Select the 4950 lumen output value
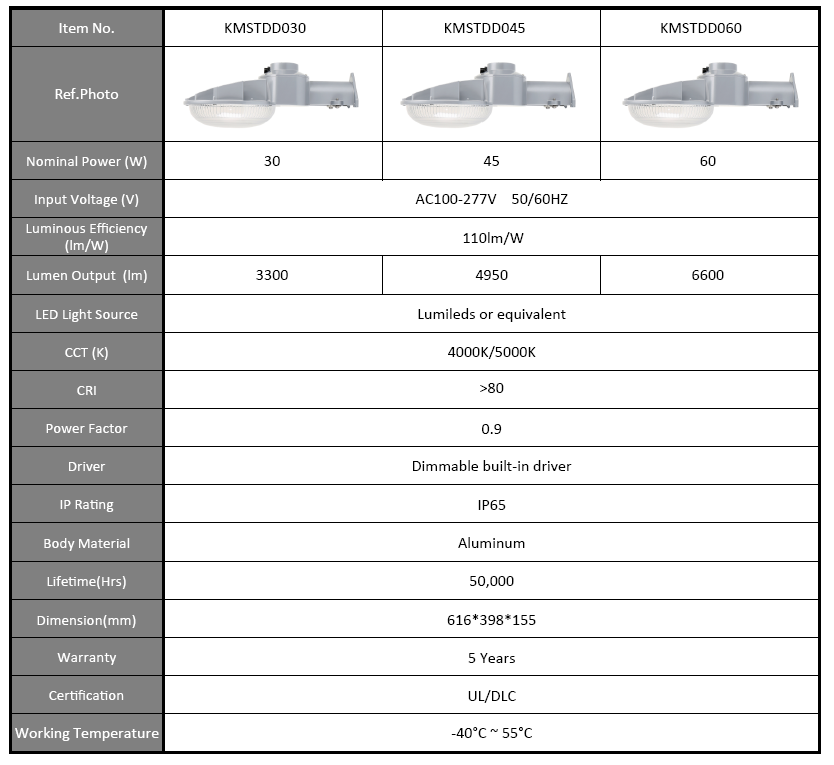834x765 pixels. [x=491, y=275]
